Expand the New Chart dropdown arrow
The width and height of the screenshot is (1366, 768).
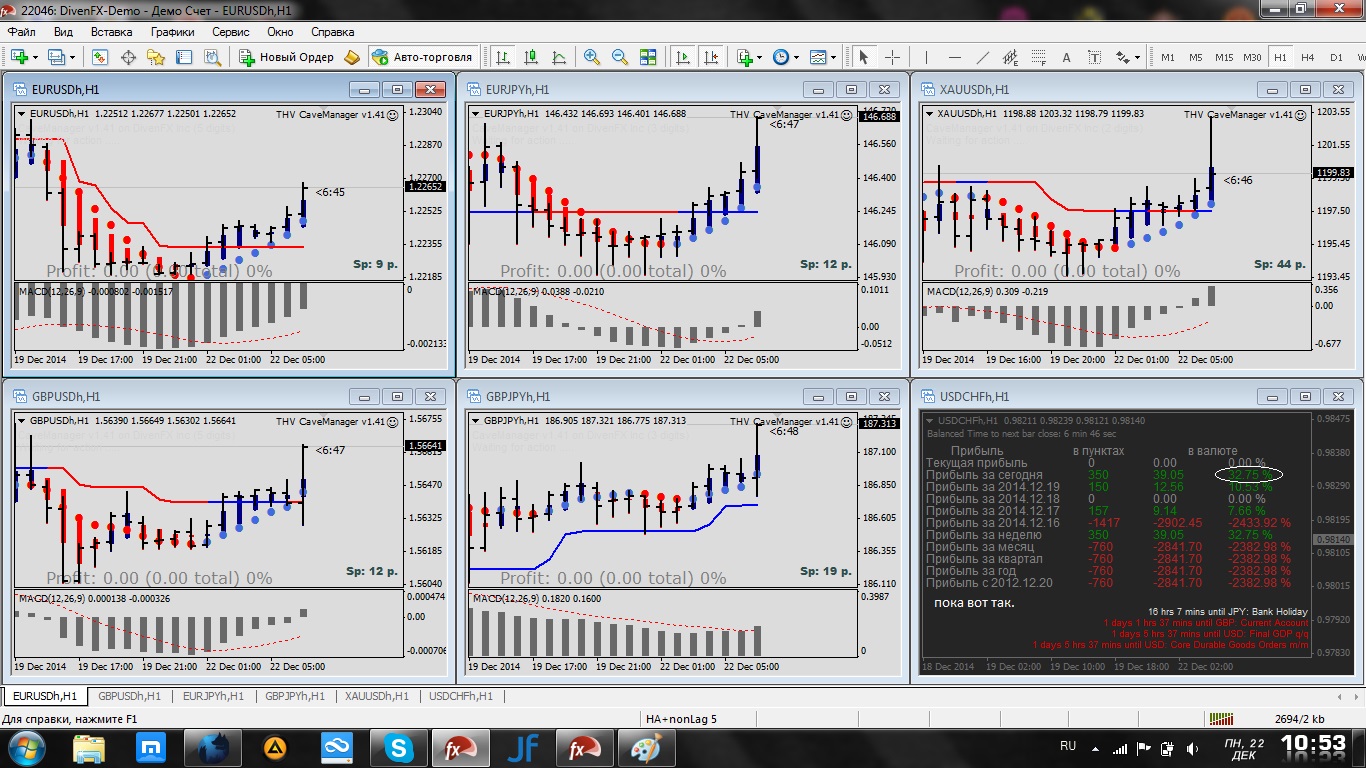[x=35, y=57]
